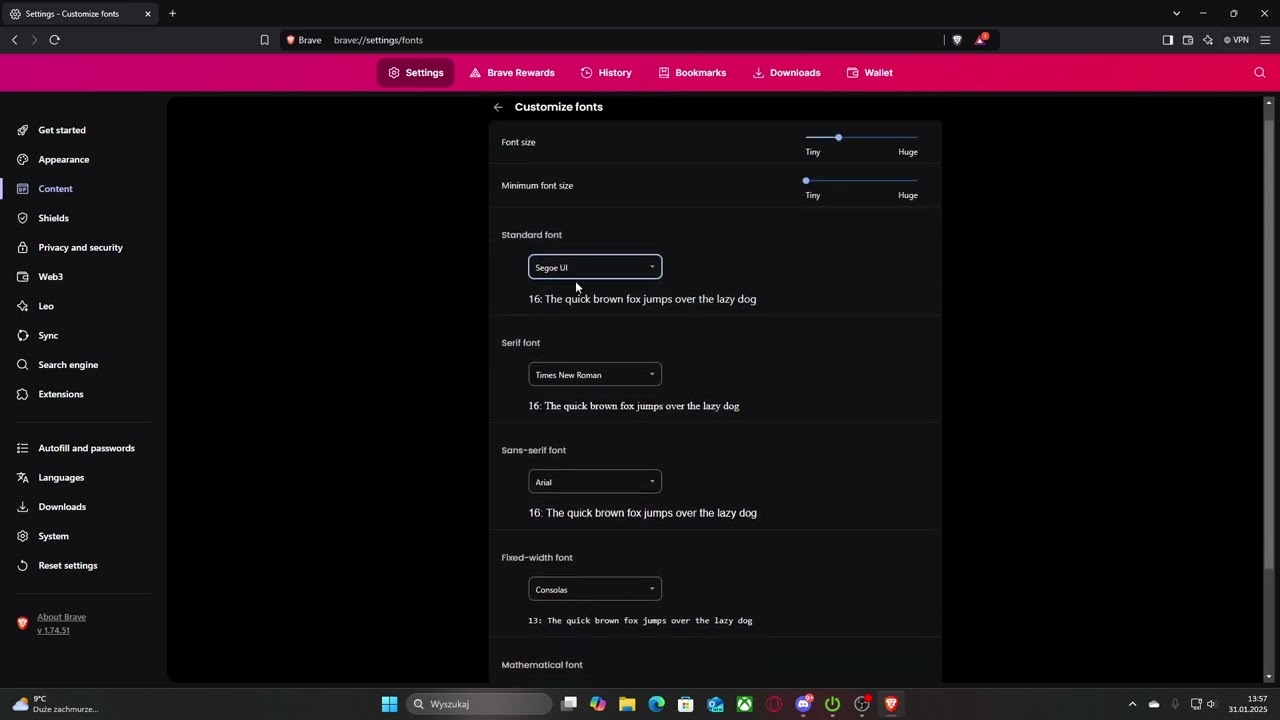Open Extensions in the sidebar
Viewport: 1280px width, 720px height.
pyautogui.click(x=61, y=394)
